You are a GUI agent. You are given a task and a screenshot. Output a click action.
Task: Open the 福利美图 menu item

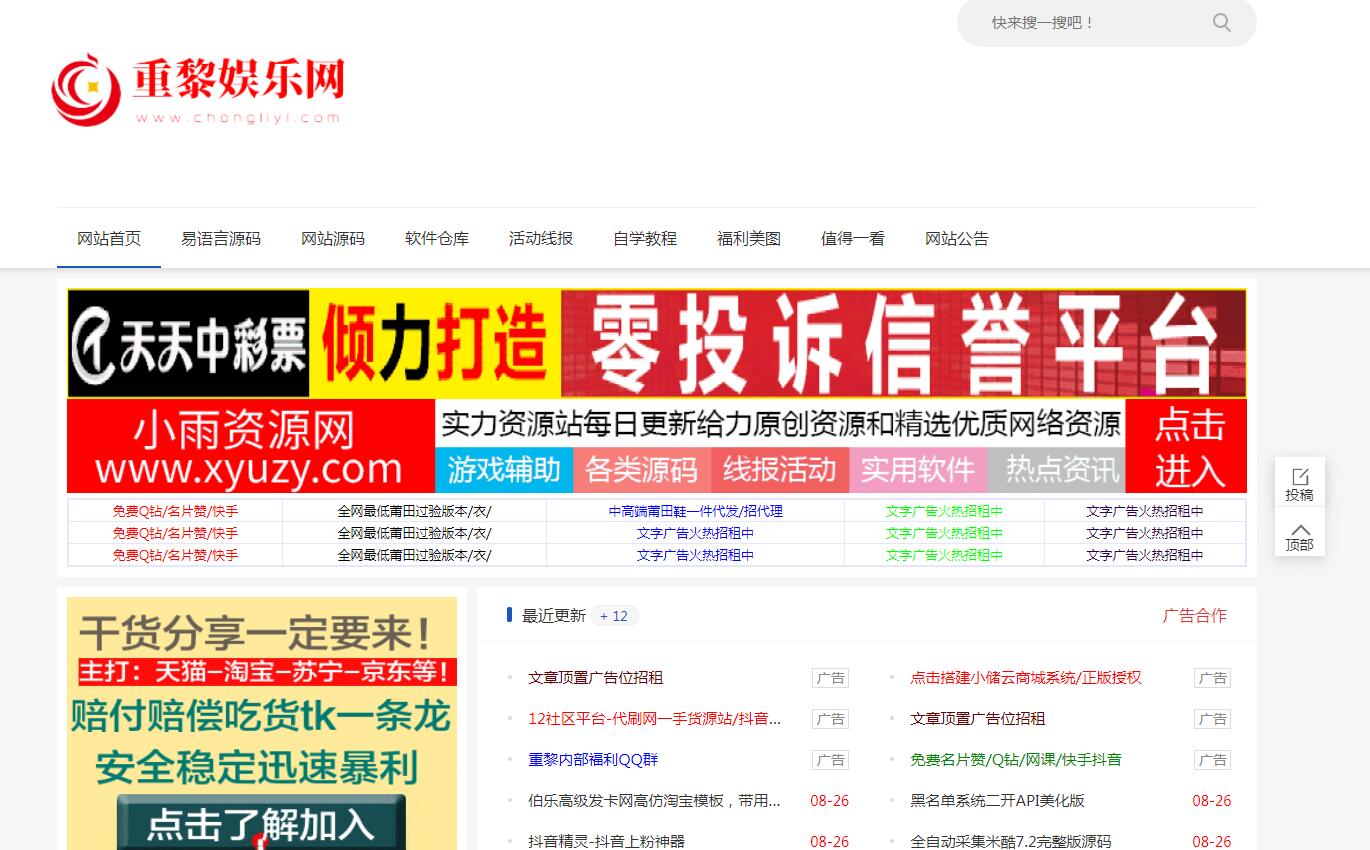(749, 238)
